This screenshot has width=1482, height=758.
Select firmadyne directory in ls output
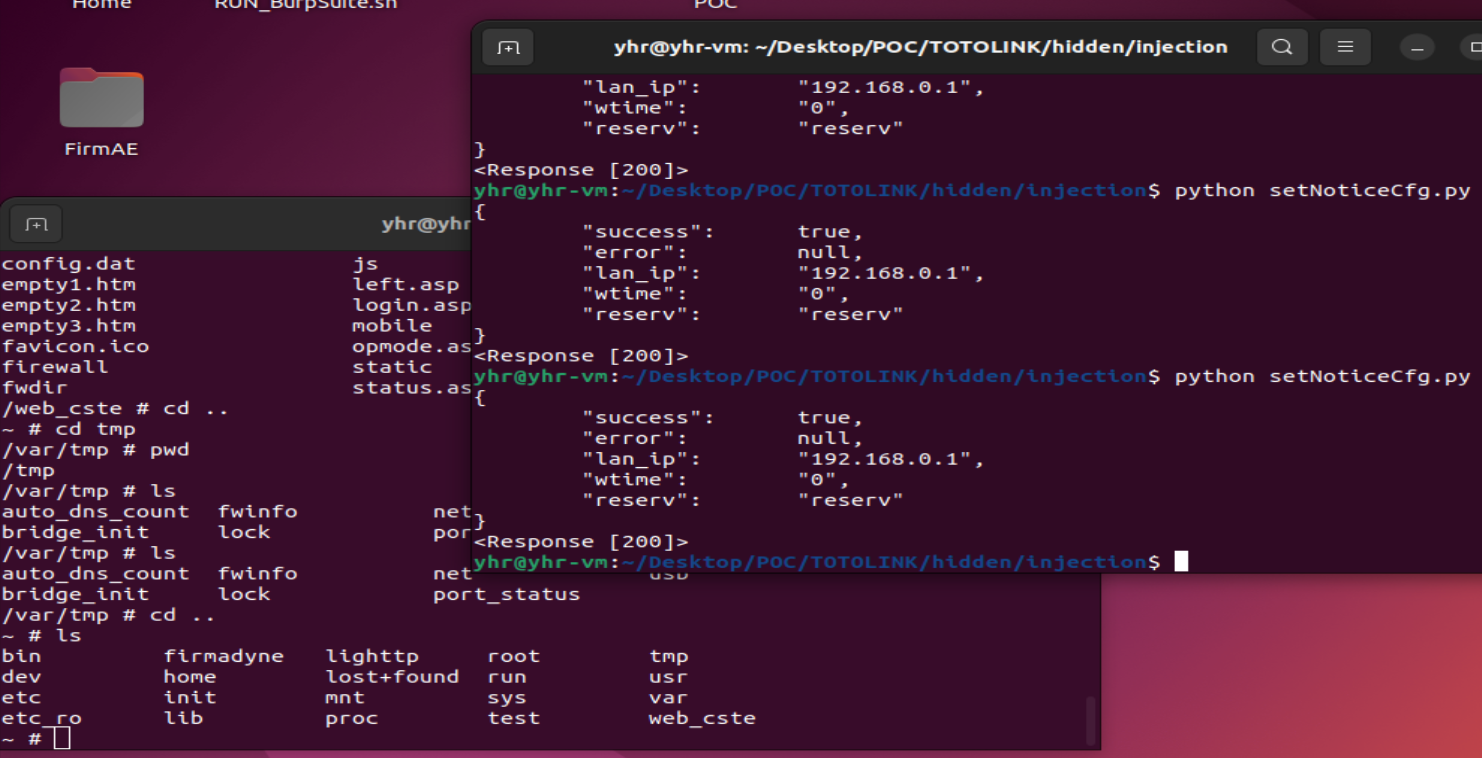coord(224,656)
